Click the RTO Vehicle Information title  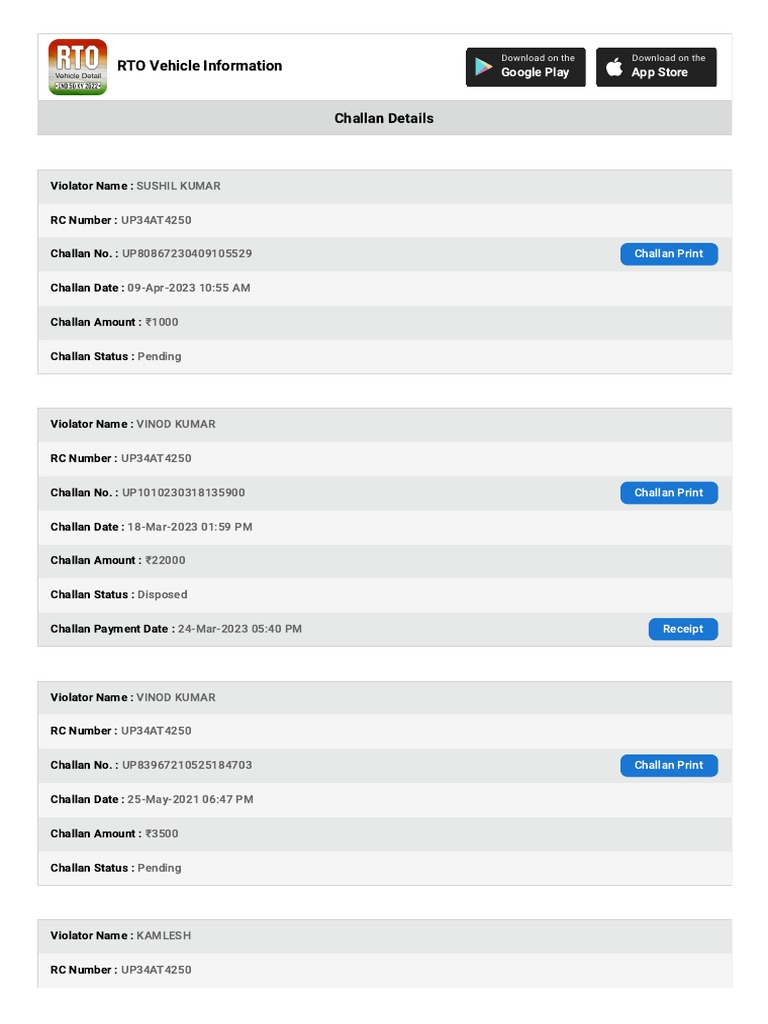(x=199, y=66)
